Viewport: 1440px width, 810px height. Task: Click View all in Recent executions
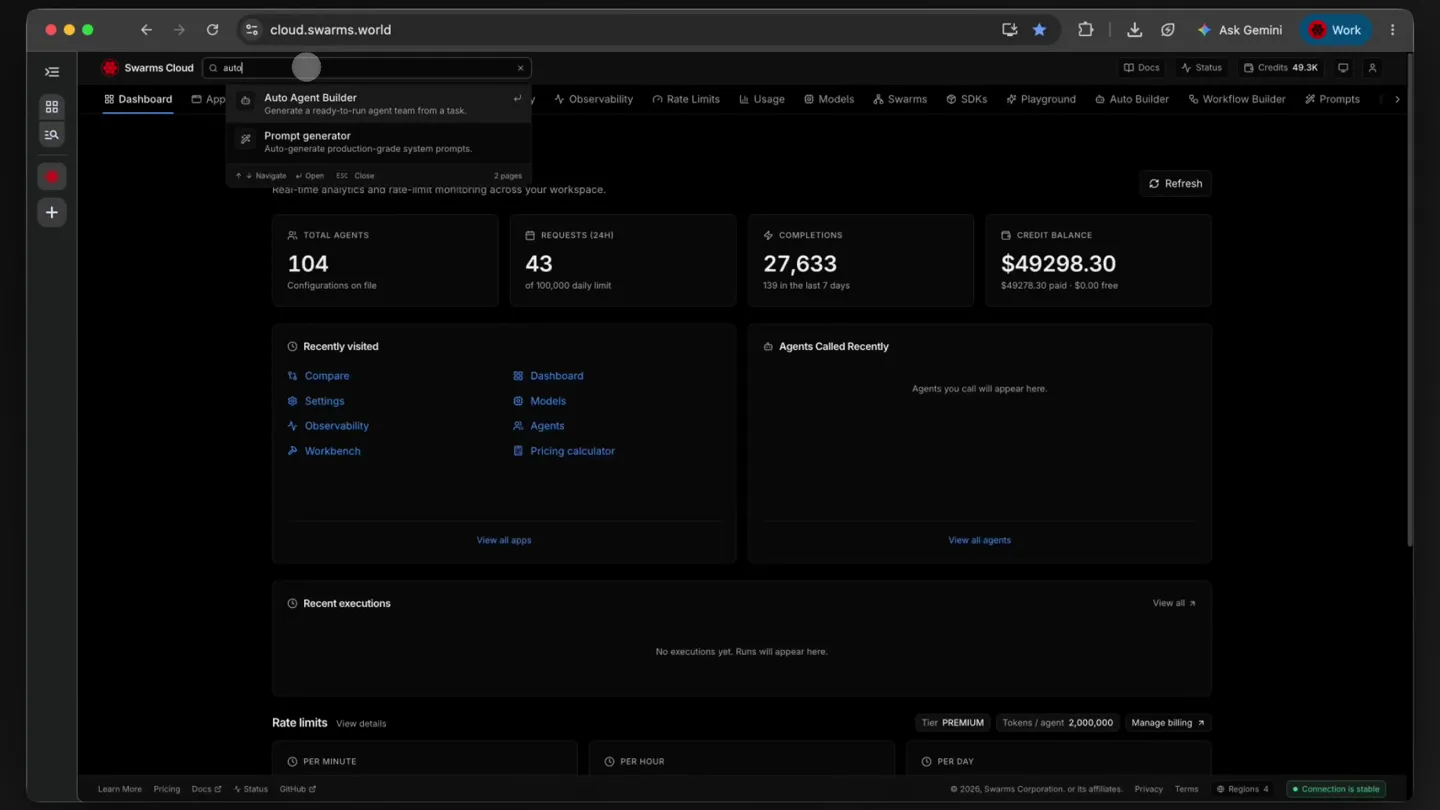point(1174,603)
